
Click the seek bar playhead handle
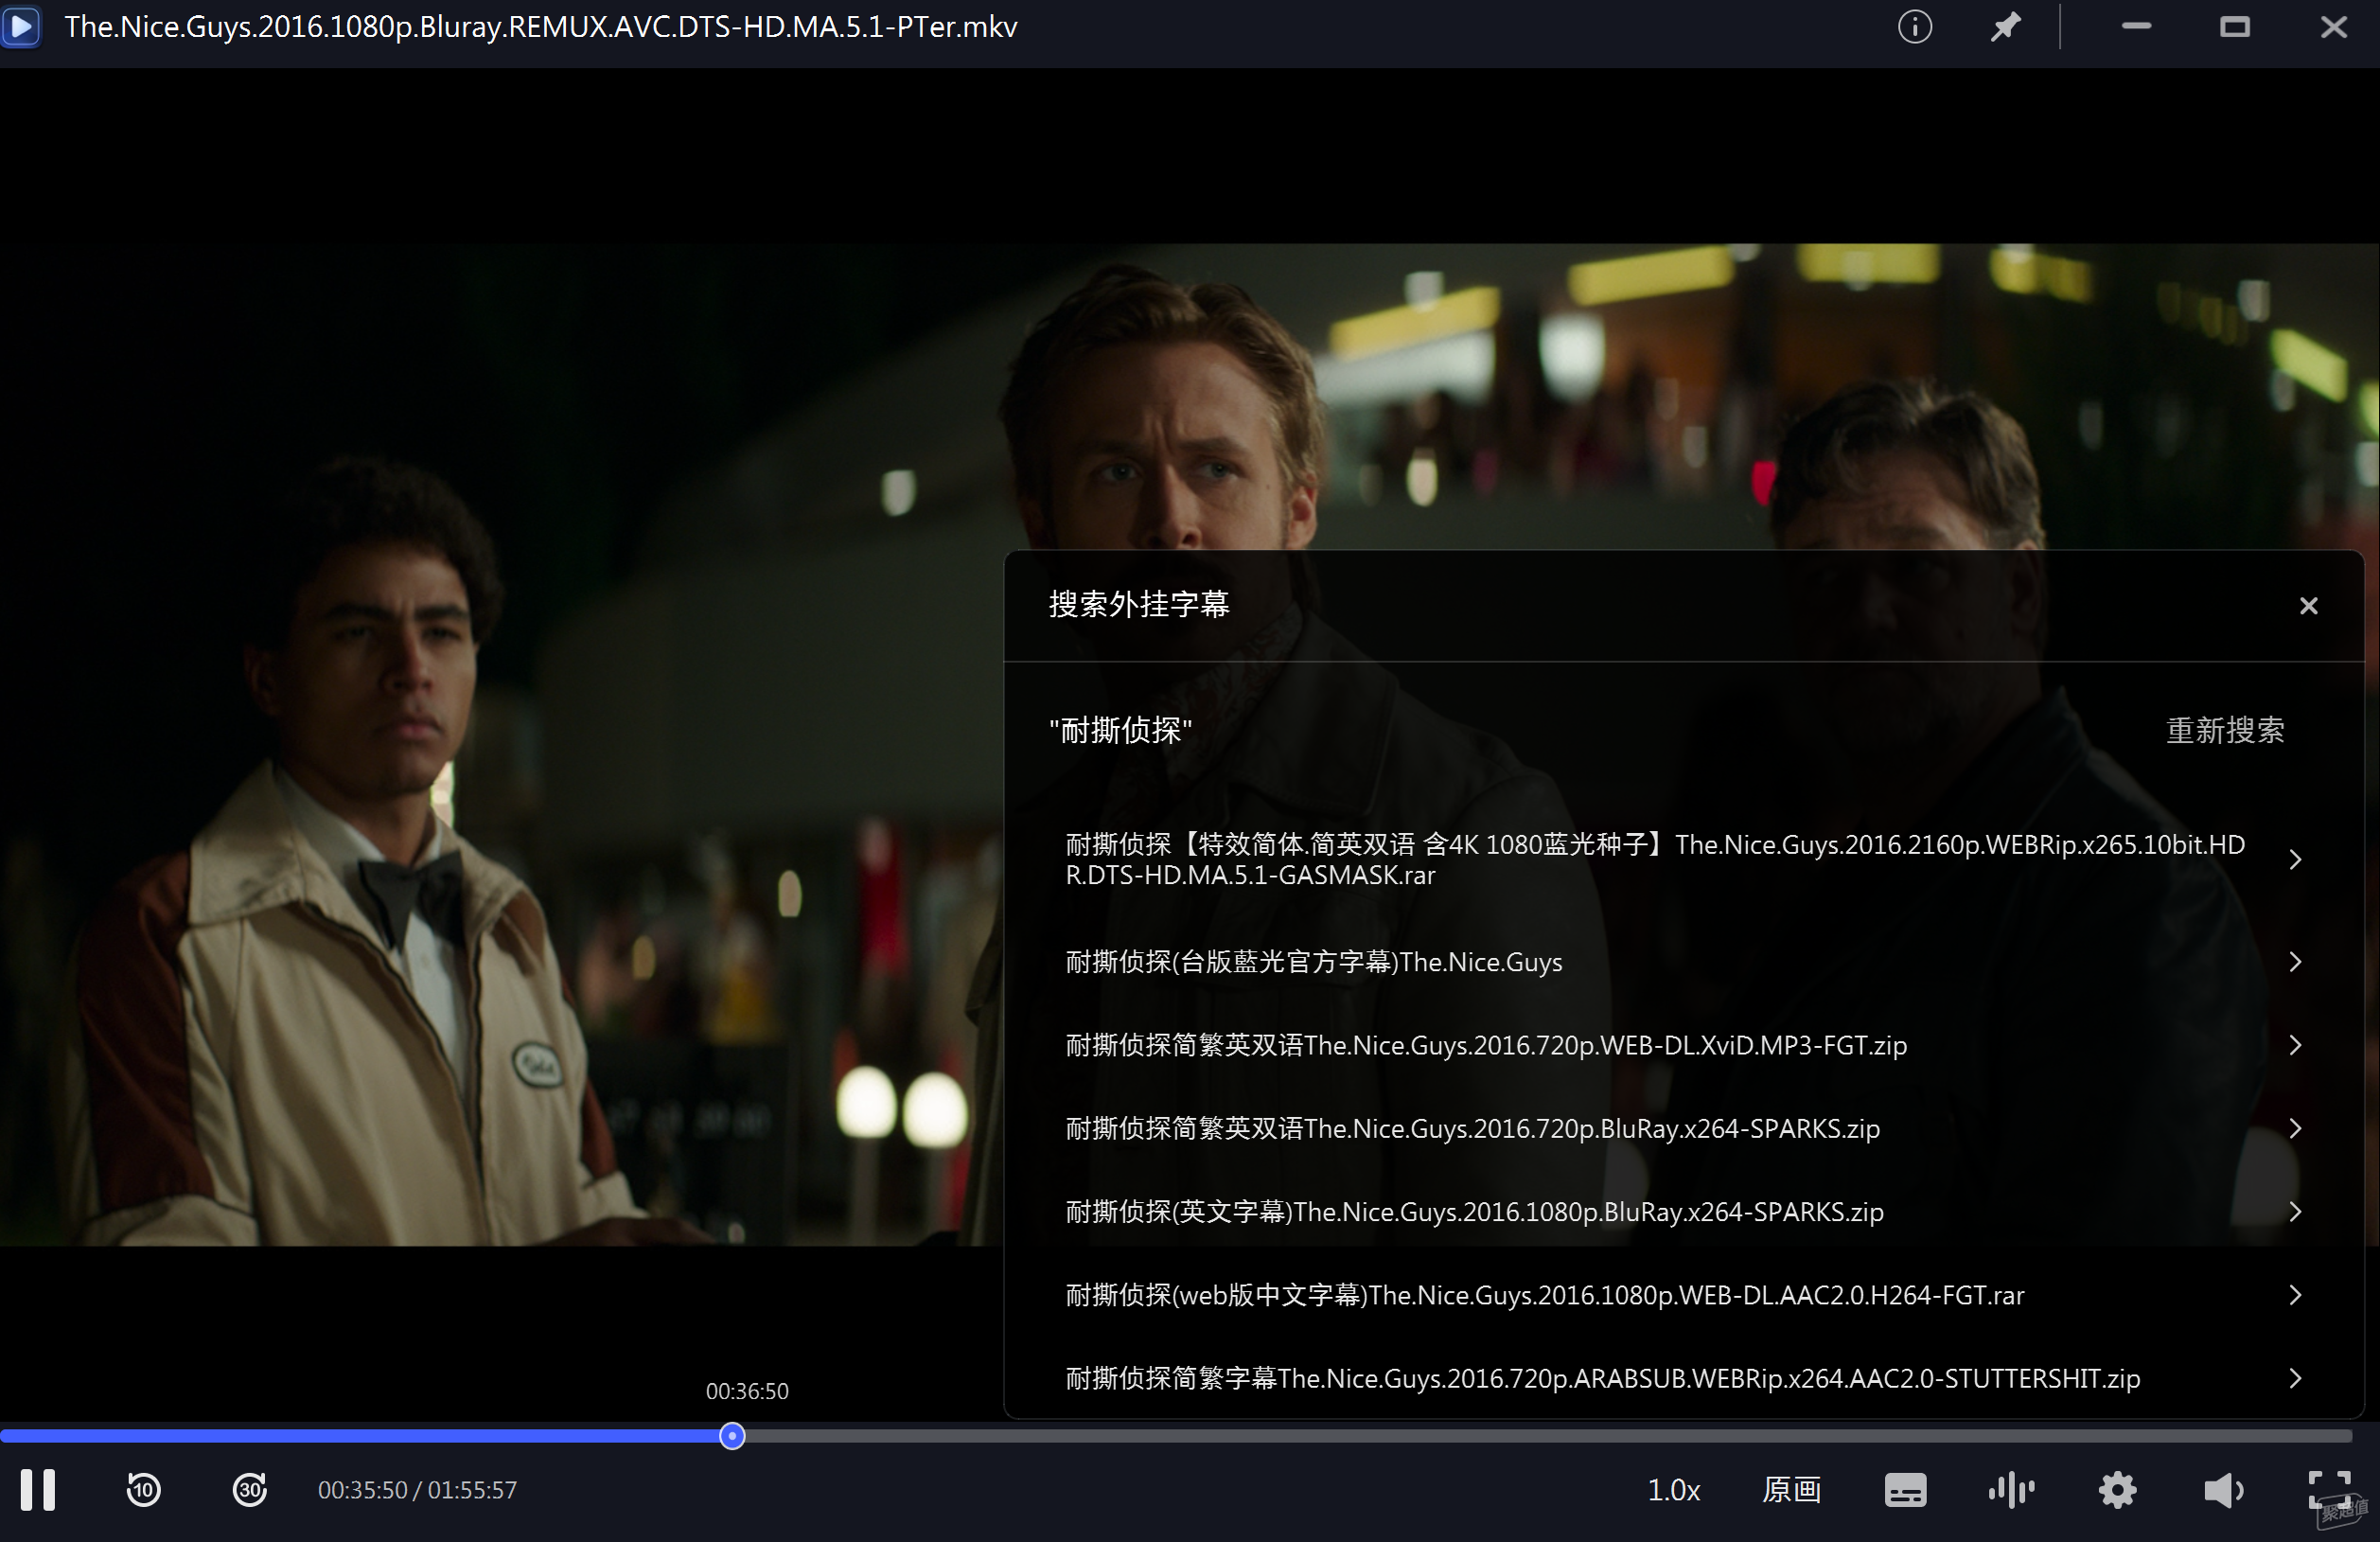click(x=732, y=1436)
